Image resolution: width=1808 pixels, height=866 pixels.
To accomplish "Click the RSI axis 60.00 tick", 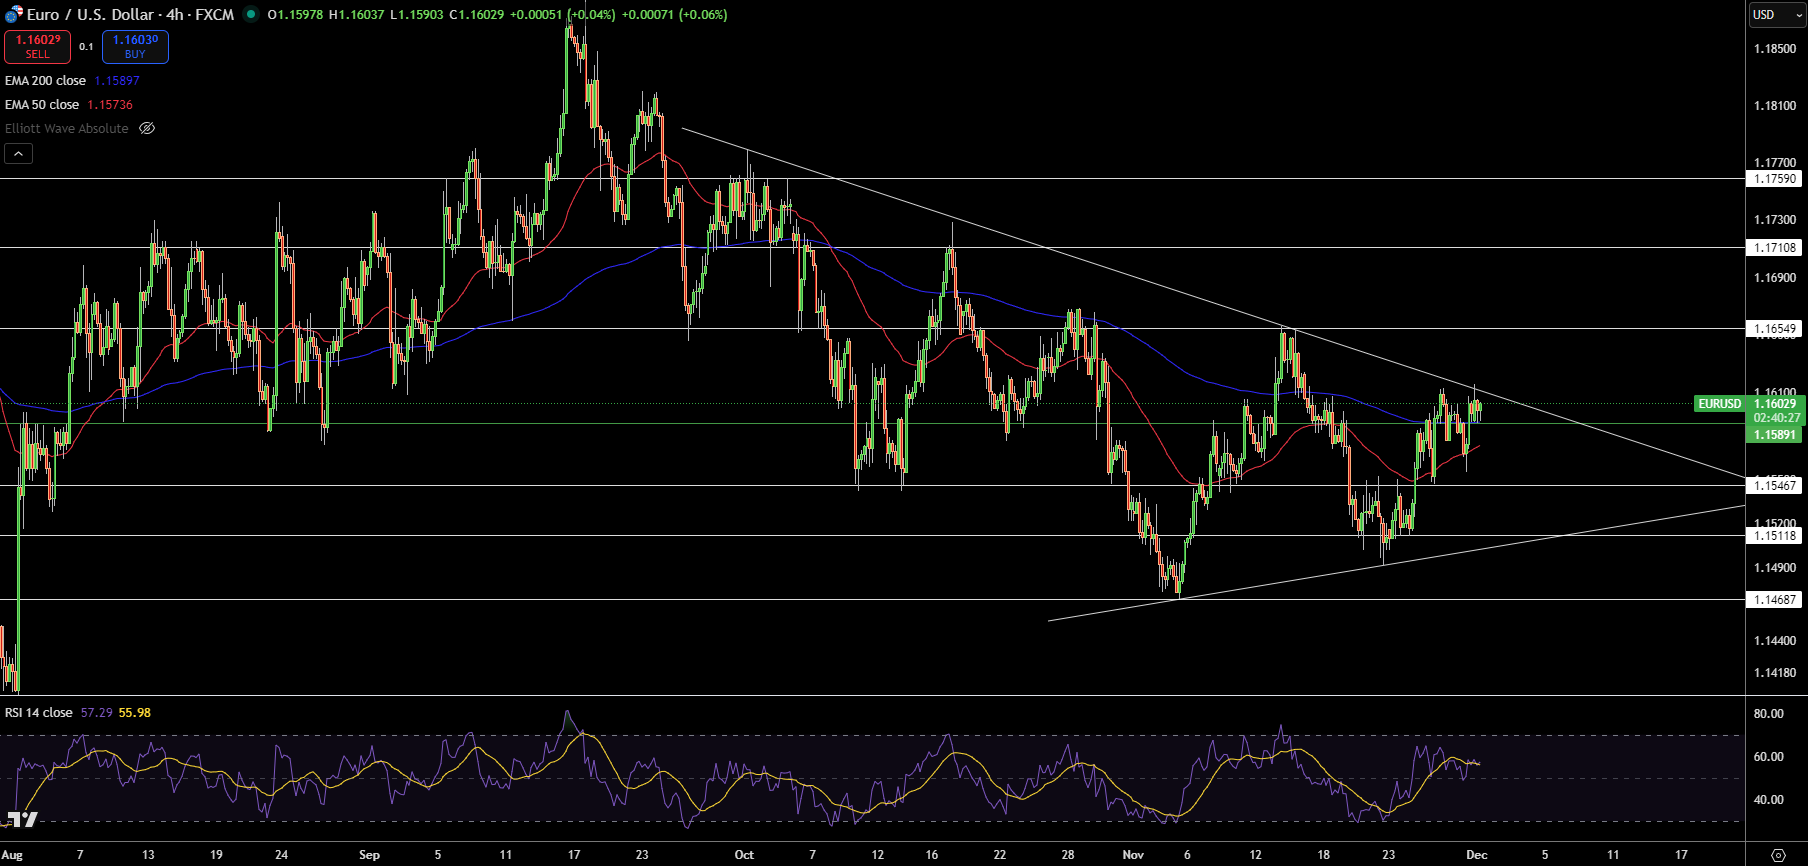I will pyautogui.click(x=1768, y=756).
